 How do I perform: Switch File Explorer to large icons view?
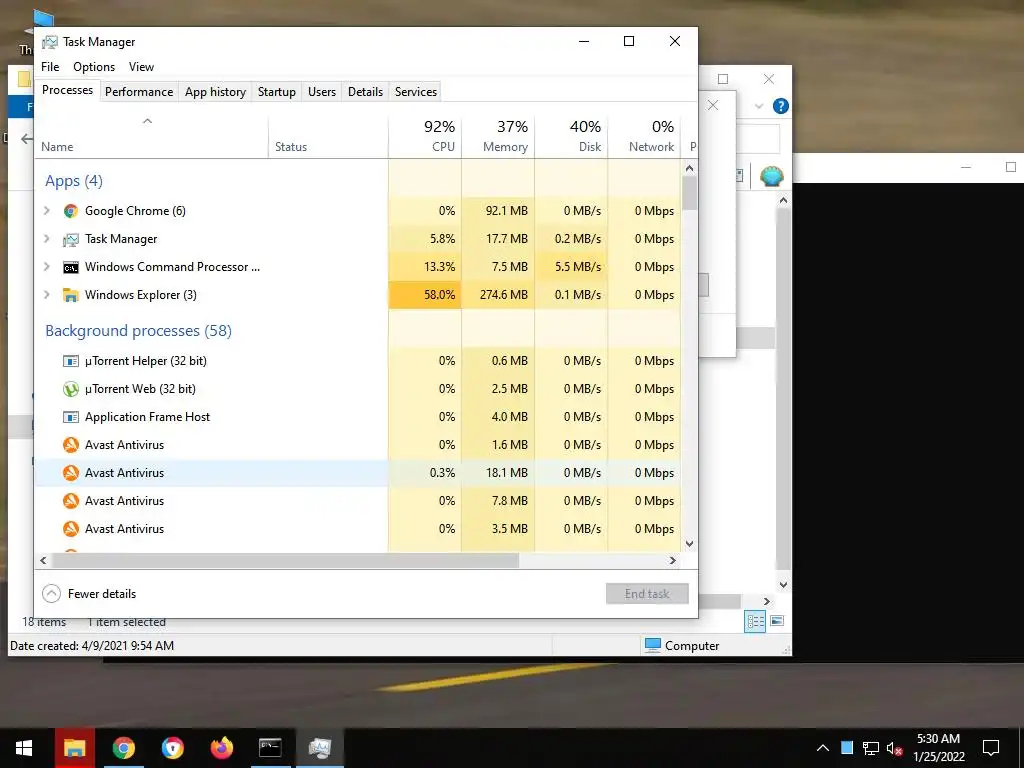click(777, 621)
